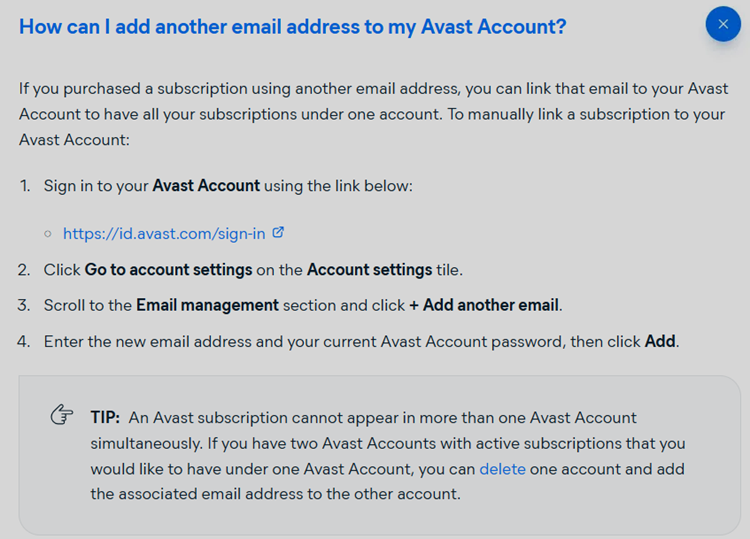750x539 pixels.
Task: Close the help article with the X button
Action: point(723,24)
